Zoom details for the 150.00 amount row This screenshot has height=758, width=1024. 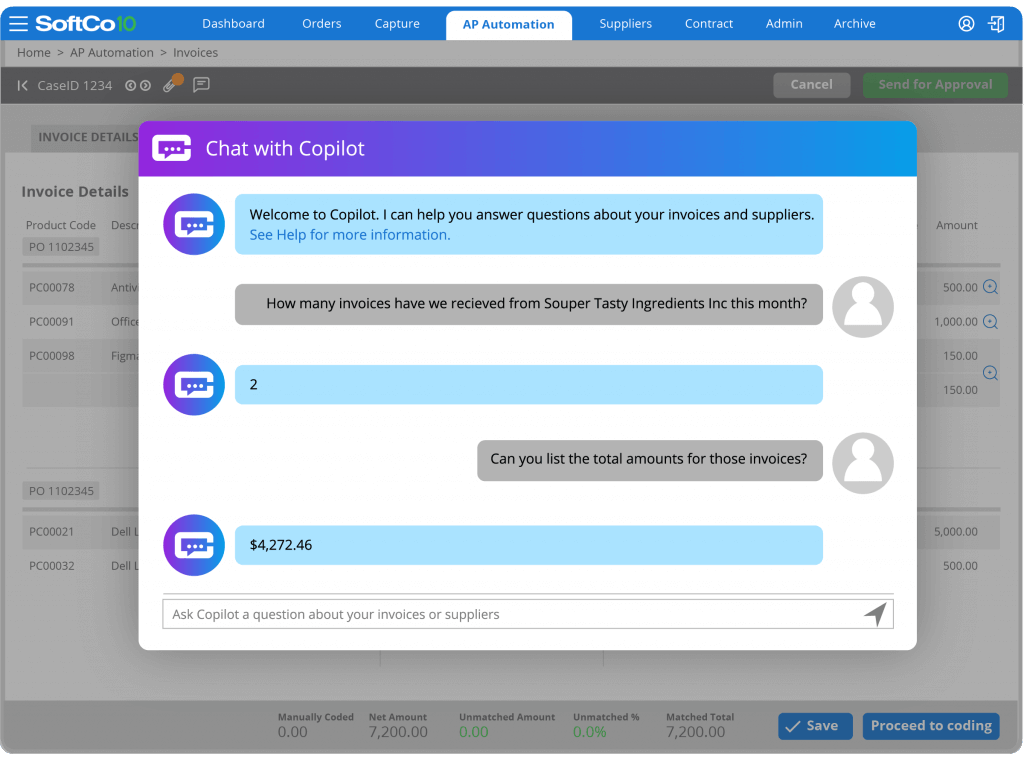pyautogui.click(x=990, y=373)
